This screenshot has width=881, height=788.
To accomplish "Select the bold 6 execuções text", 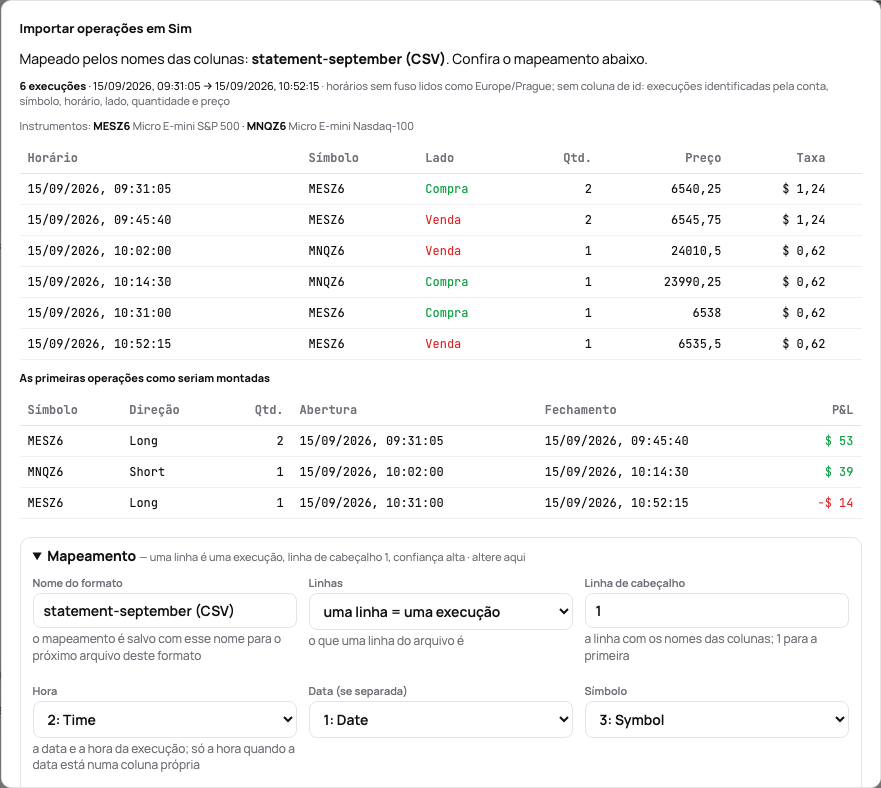I will pos(53,87).
